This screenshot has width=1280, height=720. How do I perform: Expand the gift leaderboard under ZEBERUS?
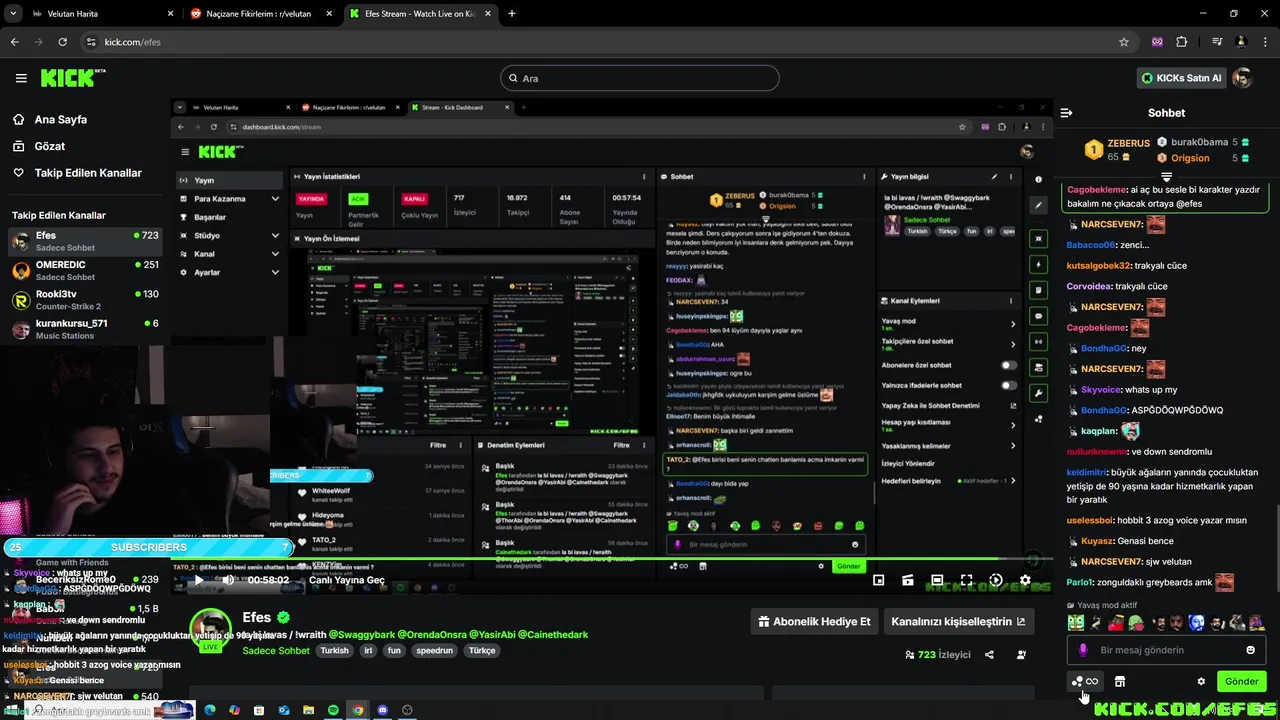click(x=1166, y=177)
